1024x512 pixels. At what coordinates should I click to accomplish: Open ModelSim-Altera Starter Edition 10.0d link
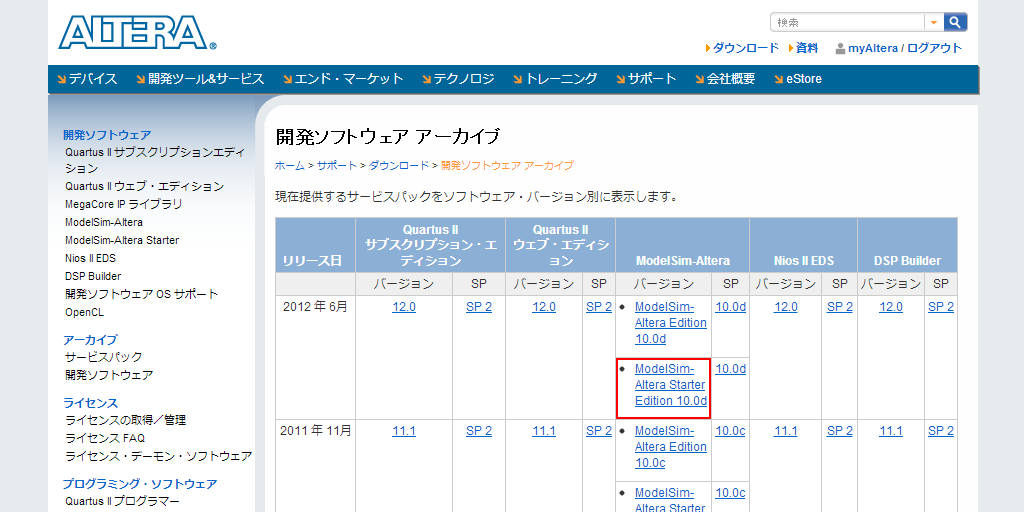(x=671, y=385)
